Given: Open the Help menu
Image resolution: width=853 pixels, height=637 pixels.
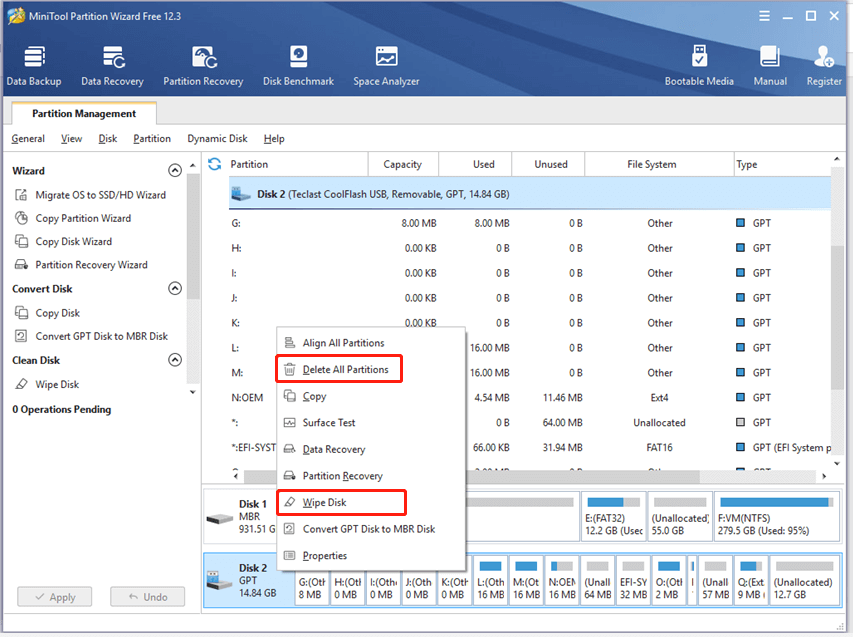Looking at the screenshot, I should (x=274, y=139).
